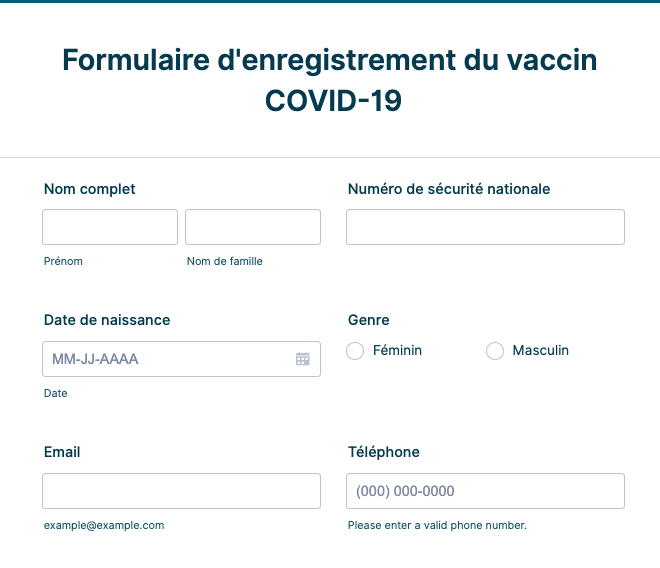Screen dimensions: 660x568
Task: Click the Email input field
Action: (x=181, y=491)
